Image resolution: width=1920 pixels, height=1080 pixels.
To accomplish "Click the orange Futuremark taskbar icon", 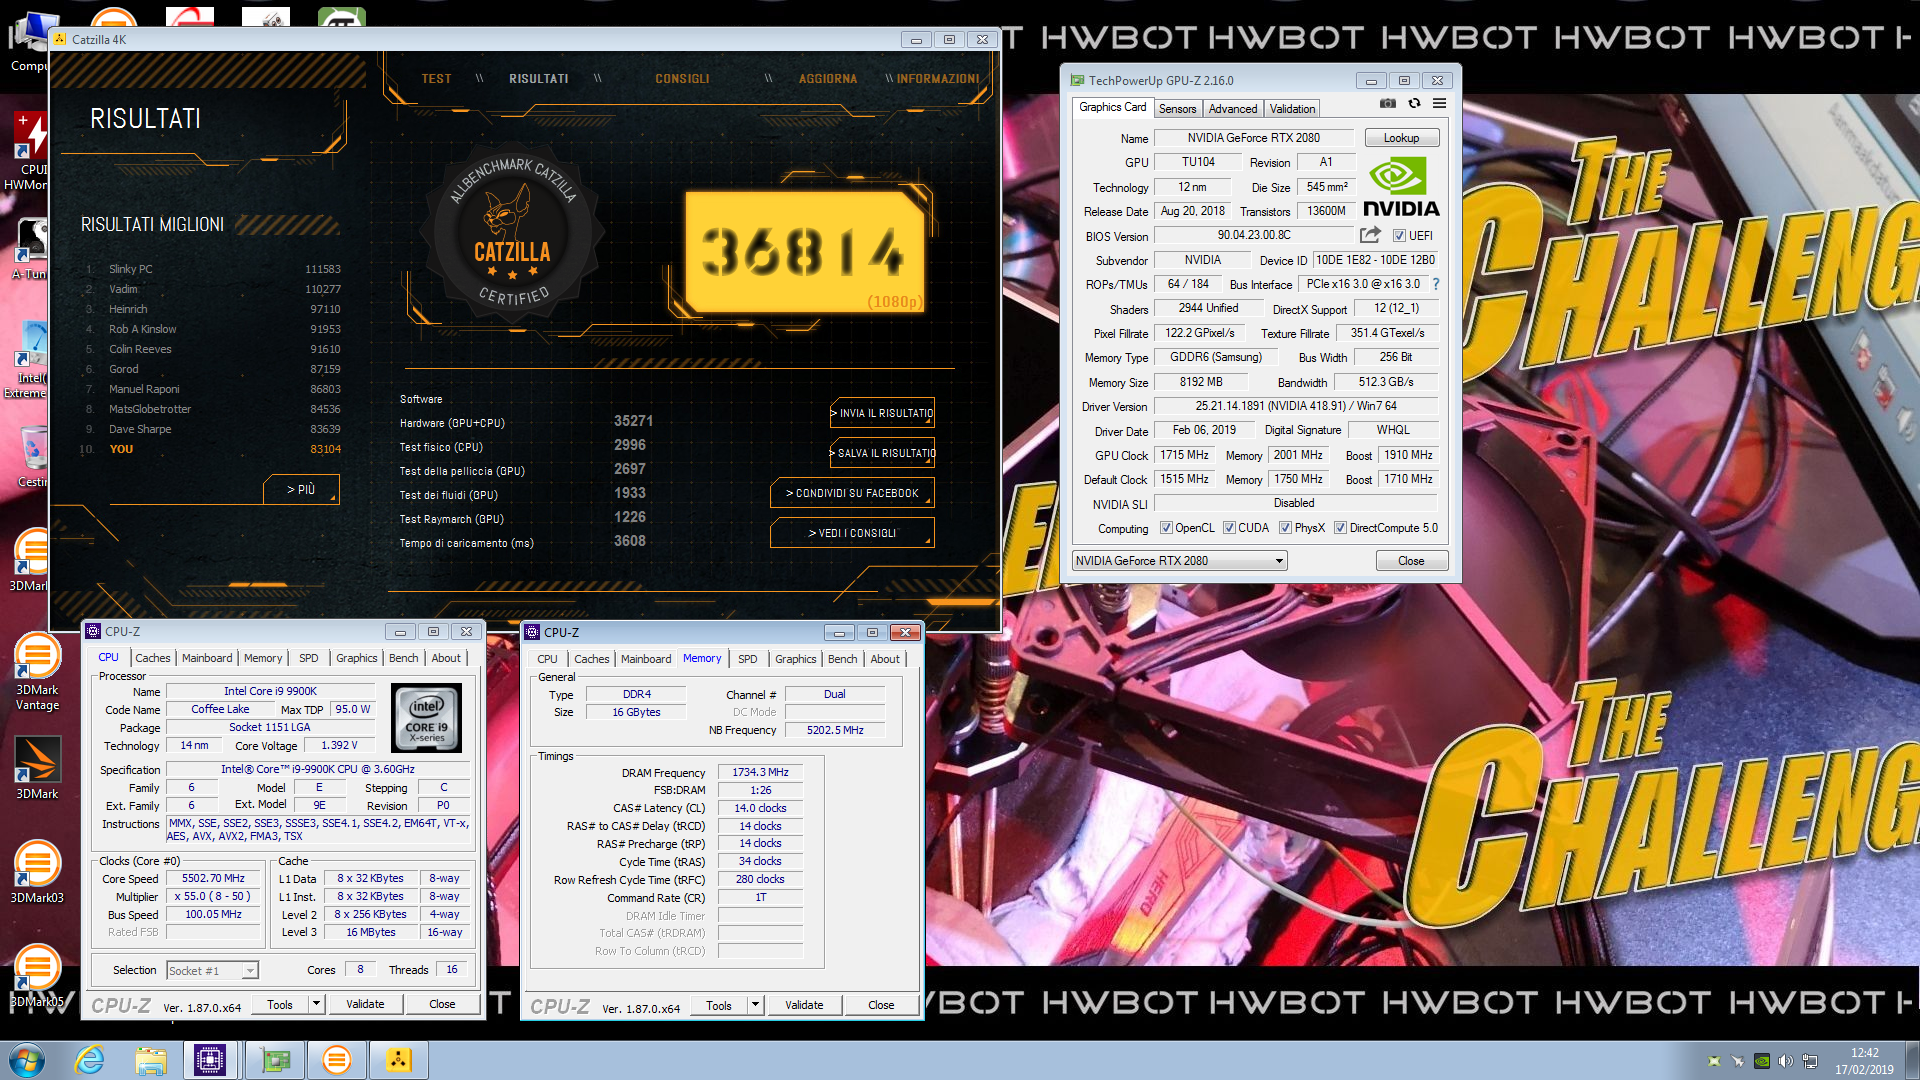I will (336, 1060).
